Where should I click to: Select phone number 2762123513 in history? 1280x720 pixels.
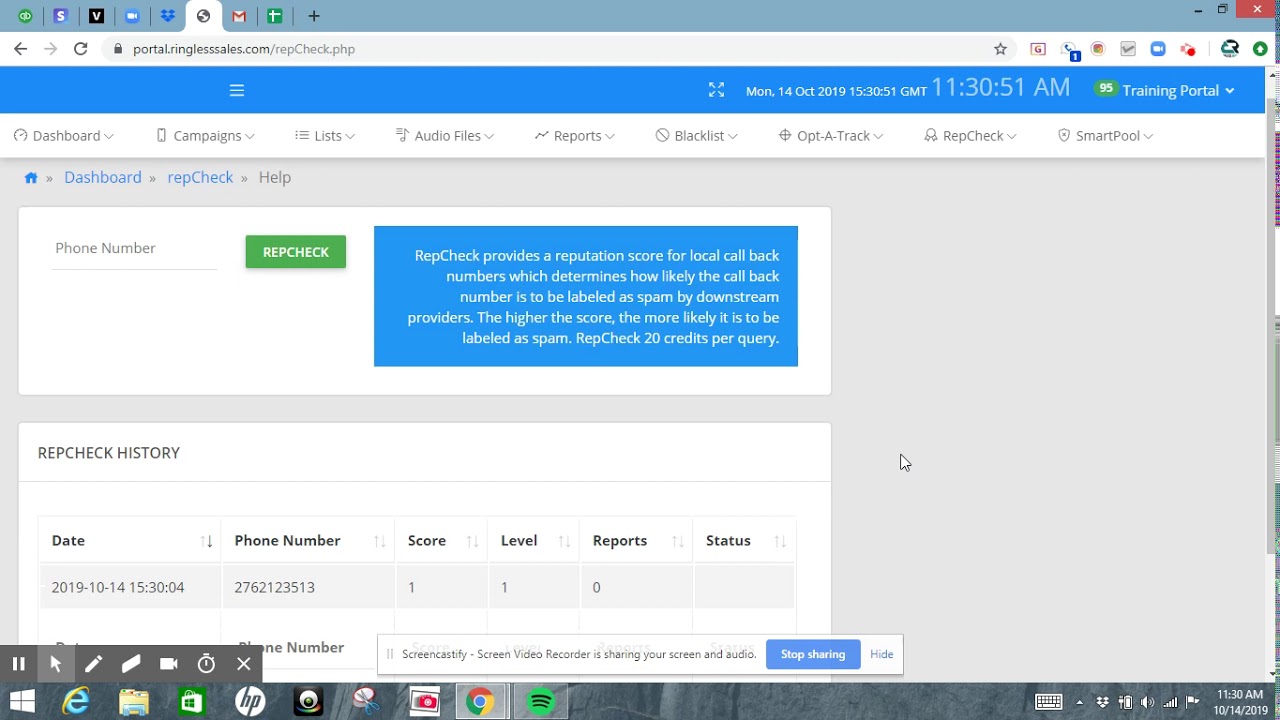275,588
